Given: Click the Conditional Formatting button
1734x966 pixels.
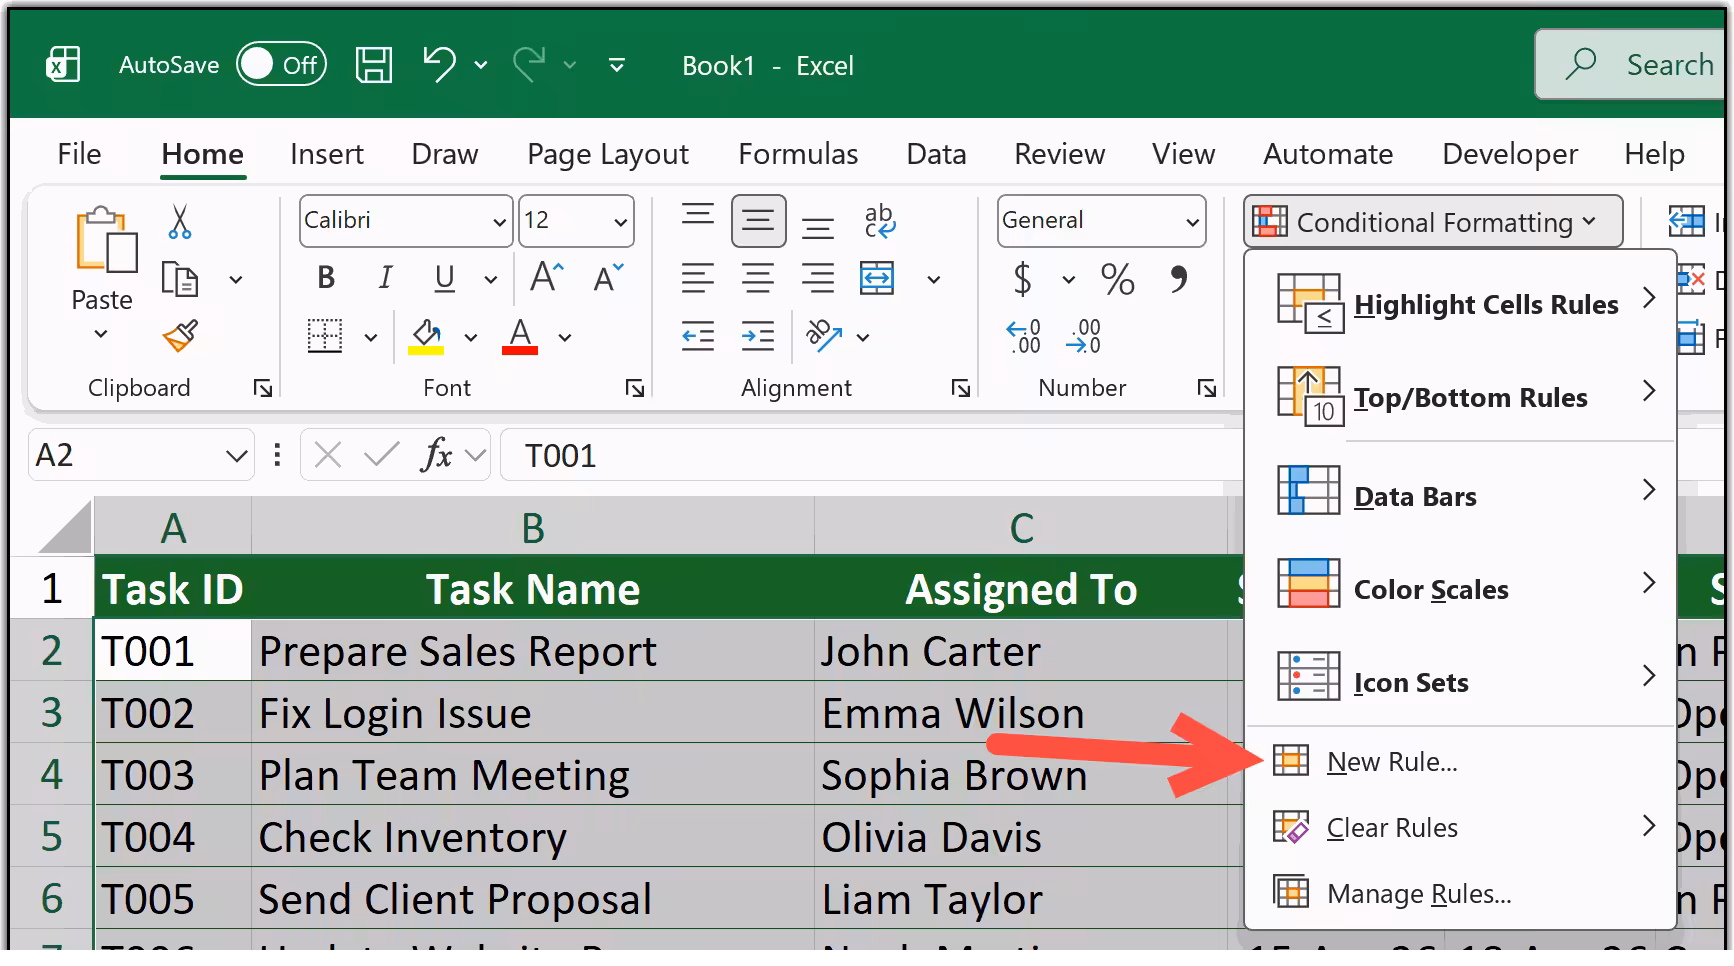Looking at the screenshot, I should [1433, 221].
